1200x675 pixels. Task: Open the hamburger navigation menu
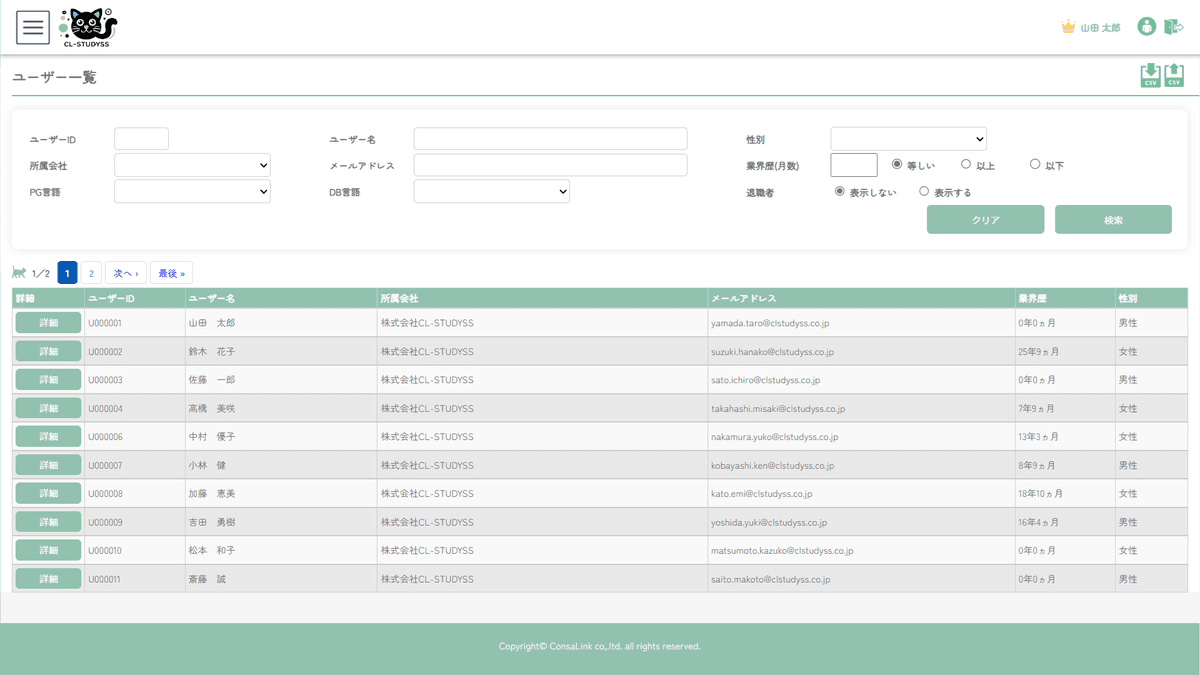click(33, 27)
